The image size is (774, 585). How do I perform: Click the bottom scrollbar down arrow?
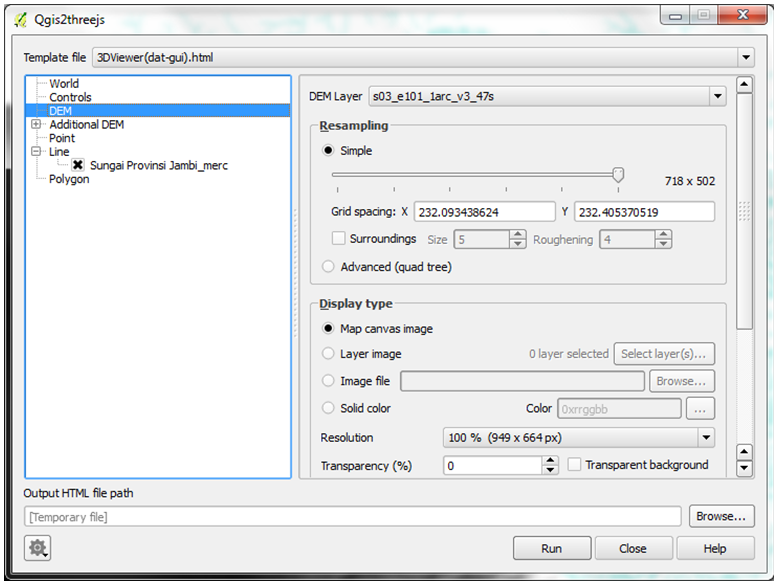tap(744, 468)
